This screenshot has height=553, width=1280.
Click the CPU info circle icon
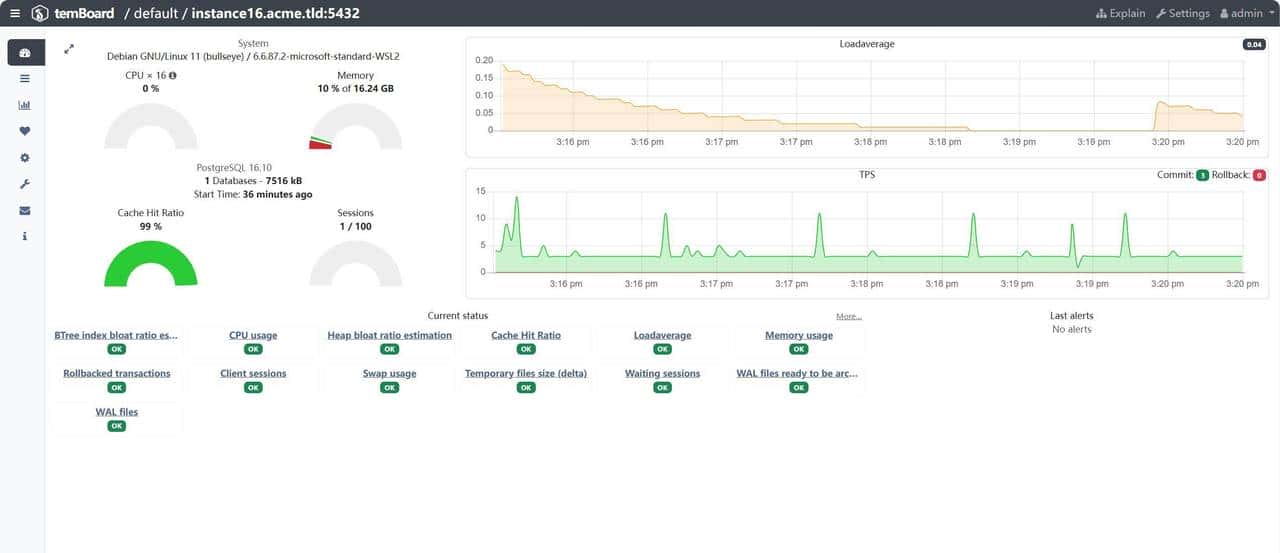[173, 75]
